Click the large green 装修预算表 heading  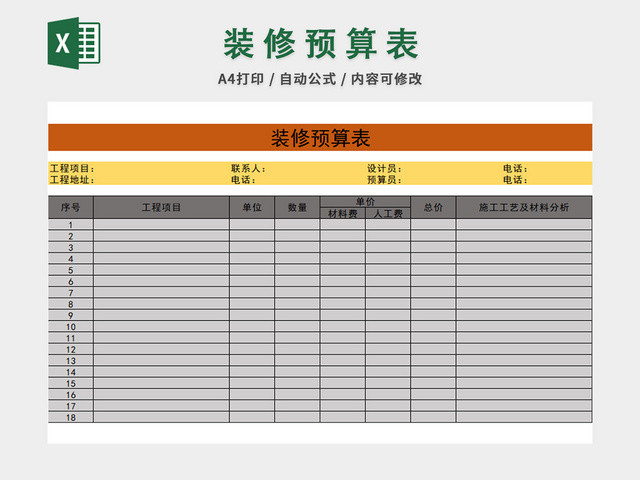(320, 44)
